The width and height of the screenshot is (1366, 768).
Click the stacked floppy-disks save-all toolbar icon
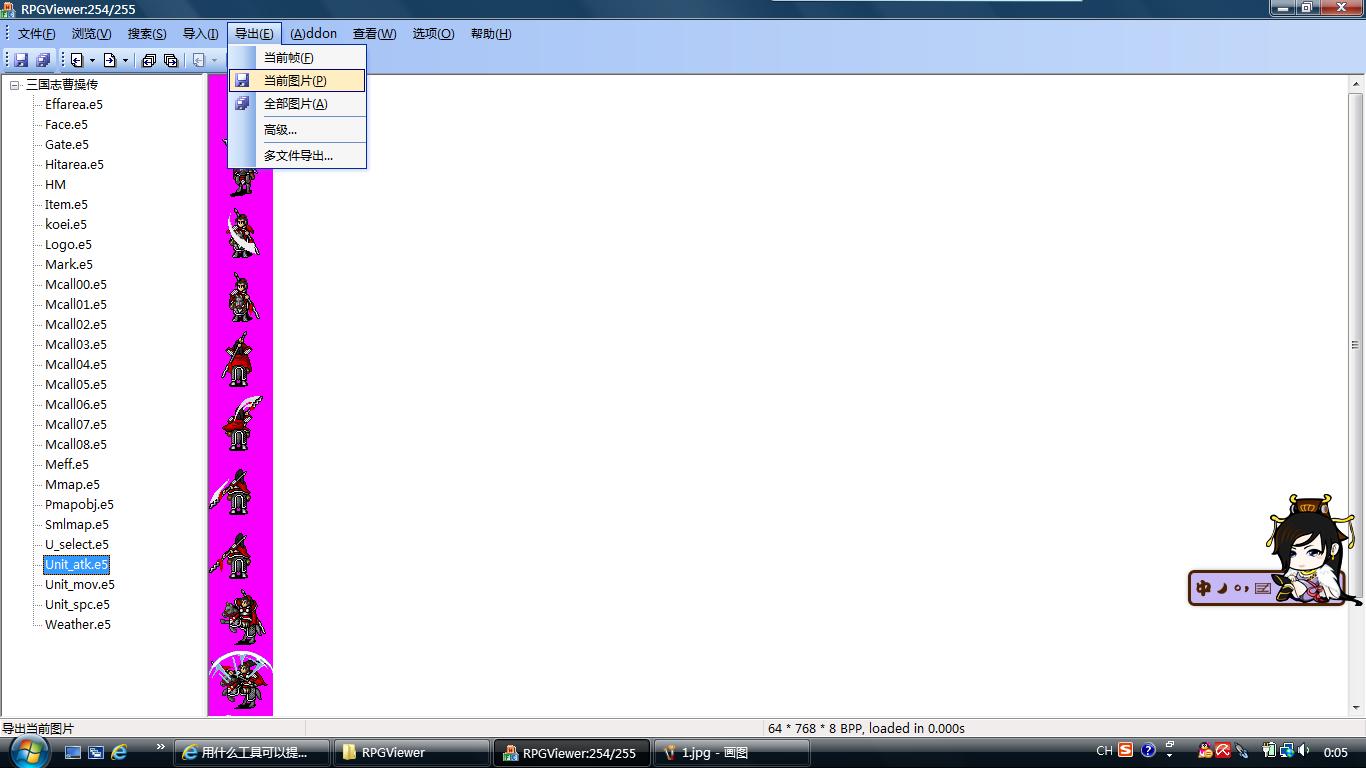click(43, 60)
